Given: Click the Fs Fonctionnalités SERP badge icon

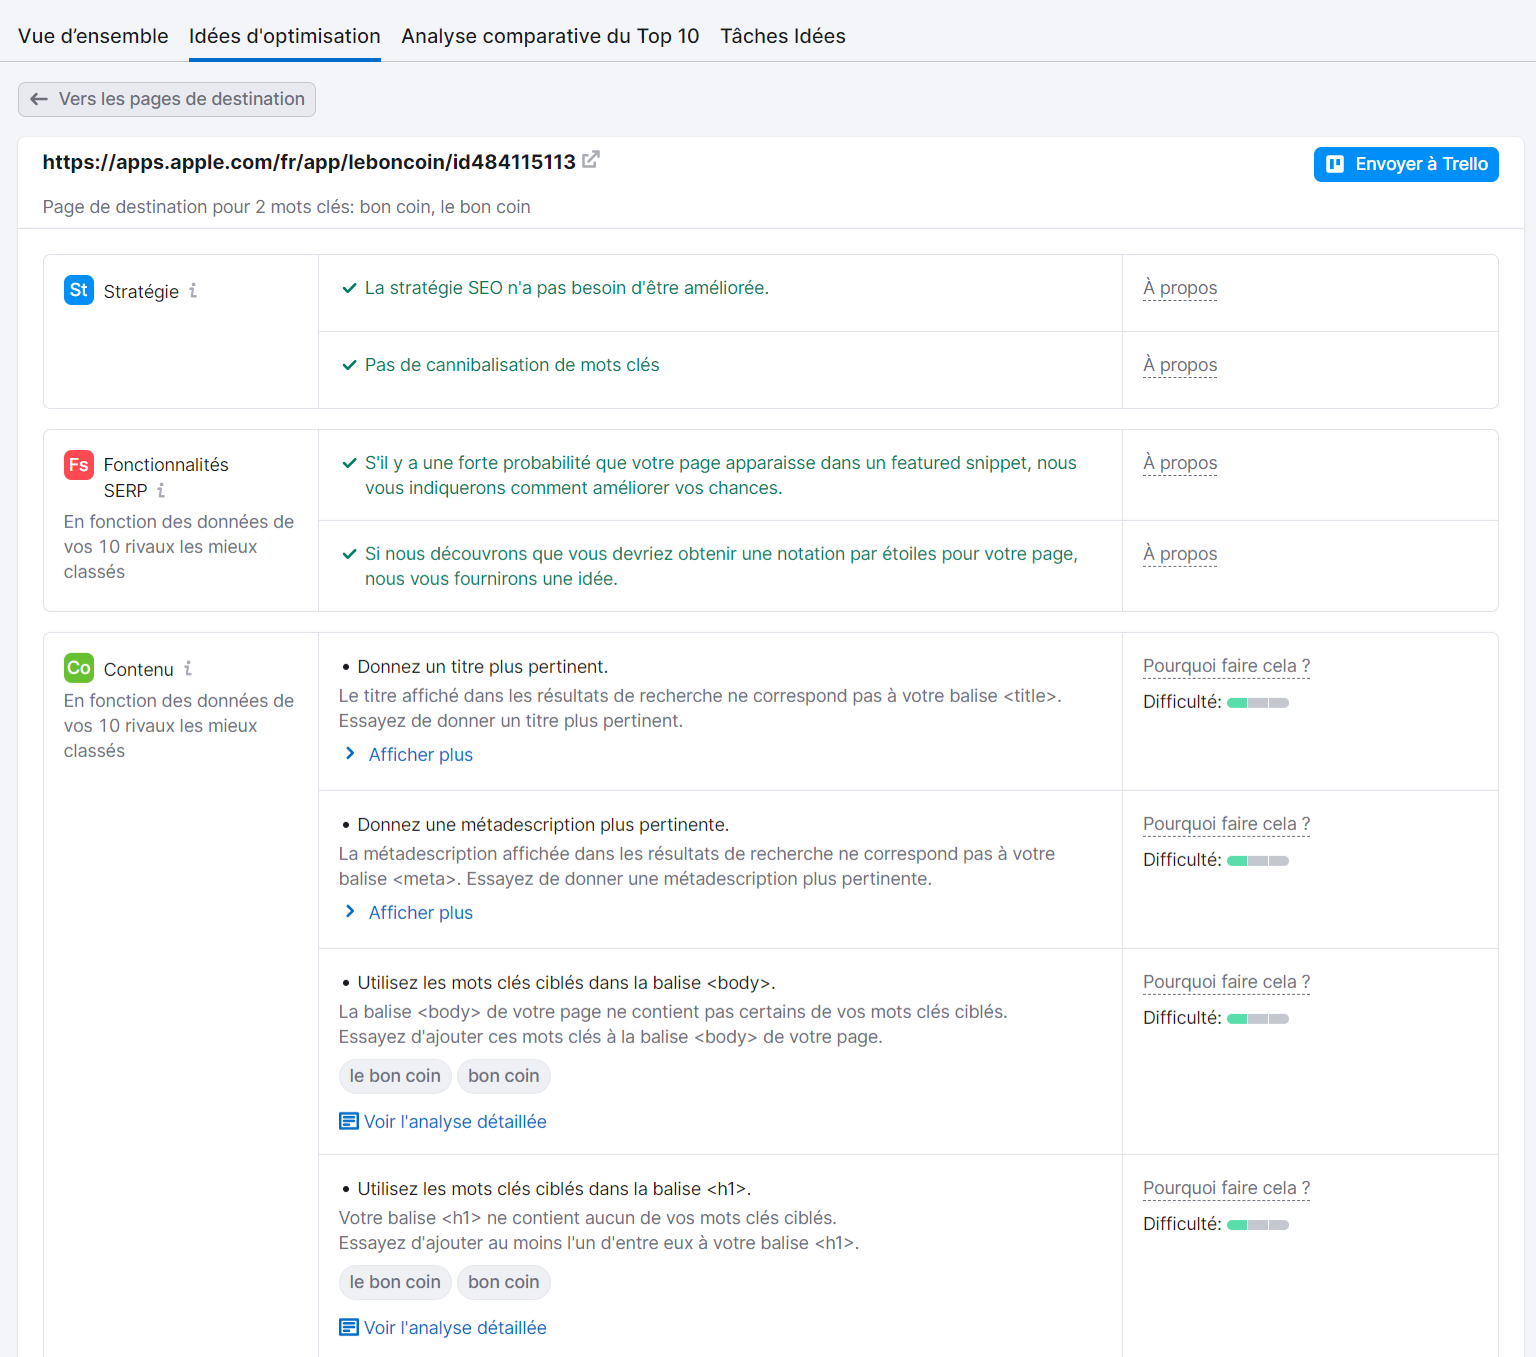Looking at the screenshot, I should [79, 465].
